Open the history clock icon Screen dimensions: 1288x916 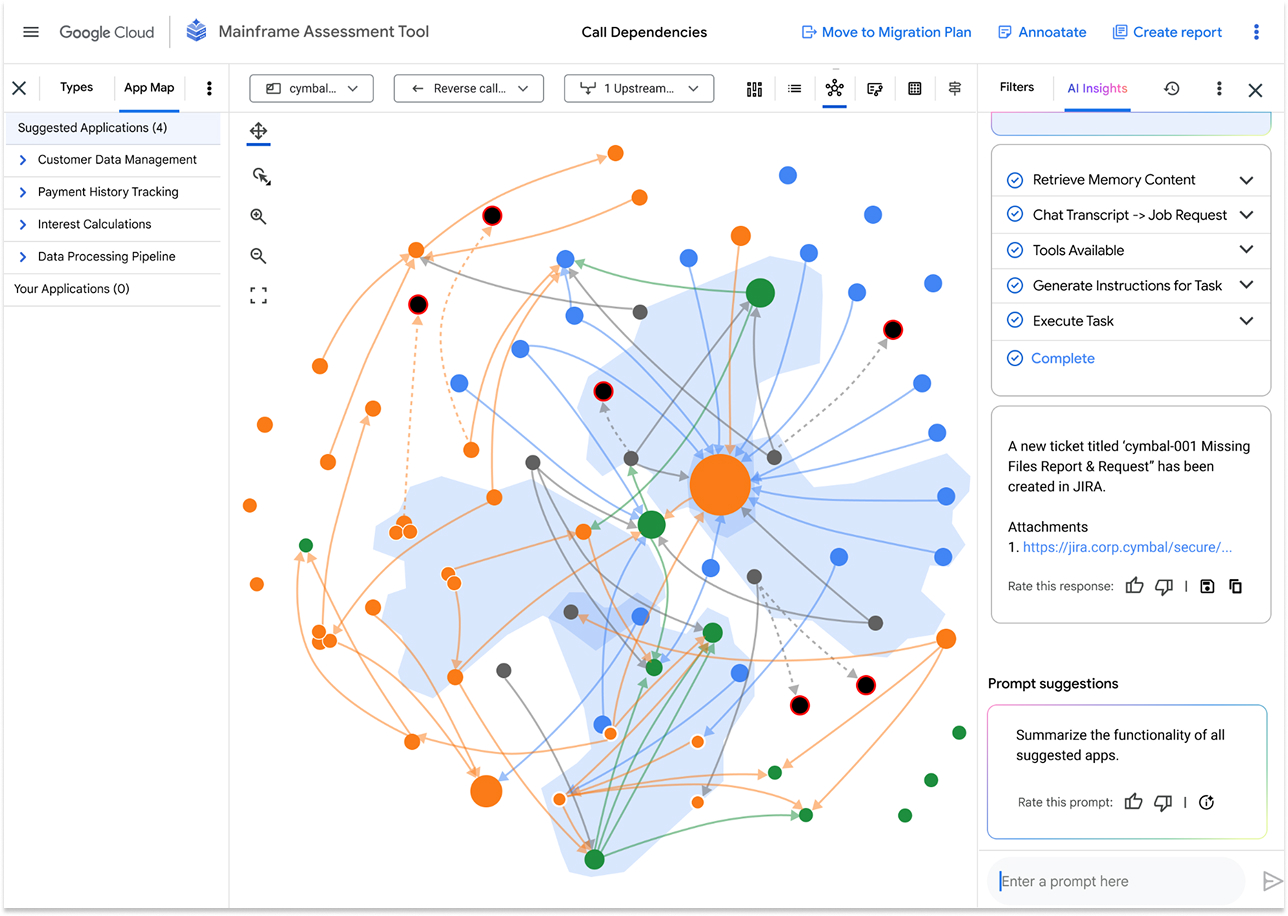(1172, 88)
